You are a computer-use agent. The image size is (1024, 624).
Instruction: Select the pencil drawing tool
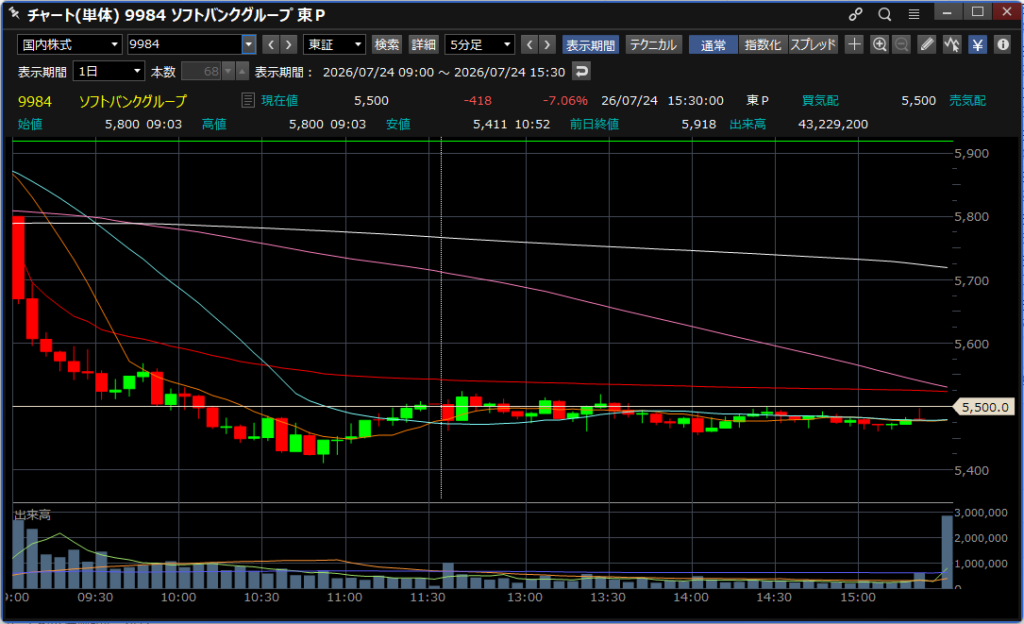coord(927,44)
